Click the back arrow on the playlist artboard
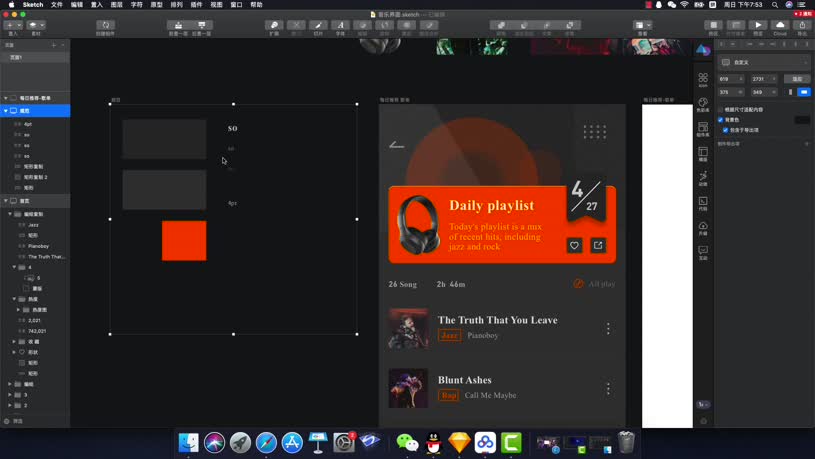The height and width of the screenshot is (459, 815). click(x=397, y=145)
